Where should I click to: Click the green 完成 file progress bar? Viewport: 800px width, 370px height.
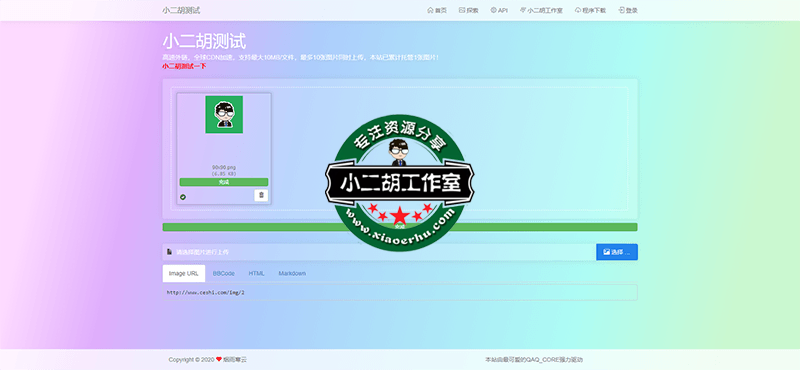[x=223, y=182]
